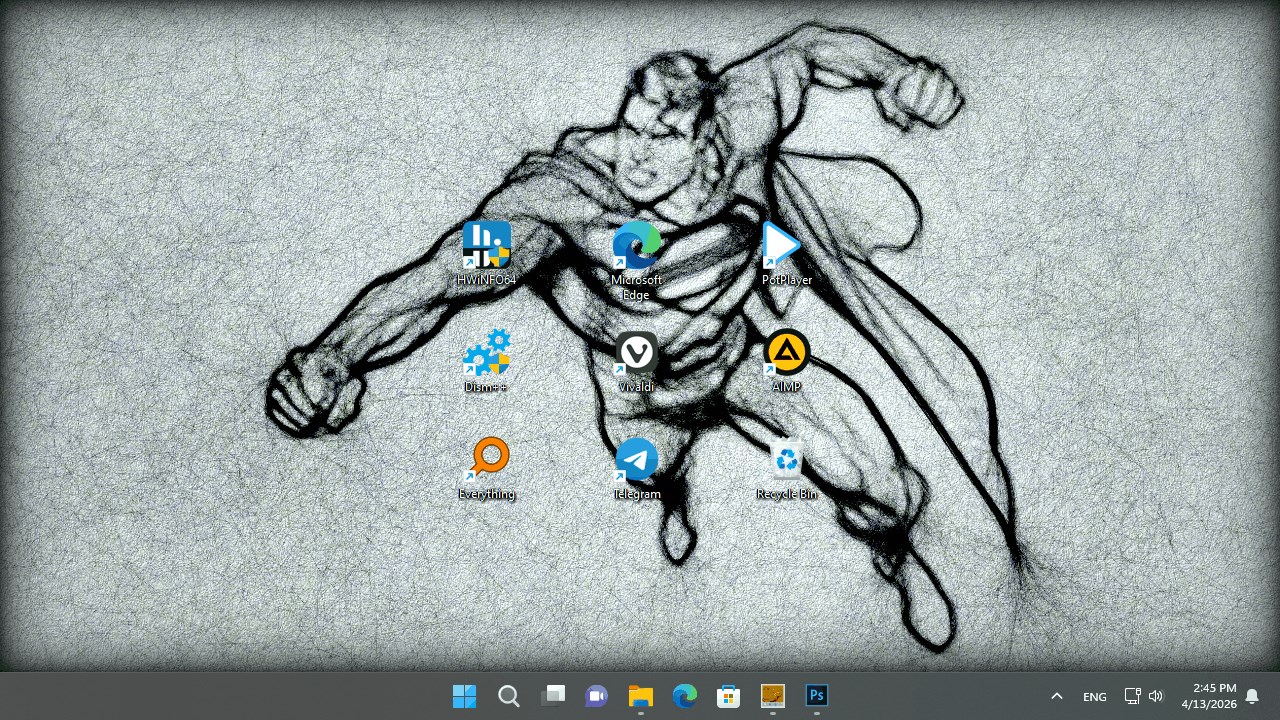Click the ENG language indicator
This screenshot has width=1280, height=720.
tap(1095, 697)
